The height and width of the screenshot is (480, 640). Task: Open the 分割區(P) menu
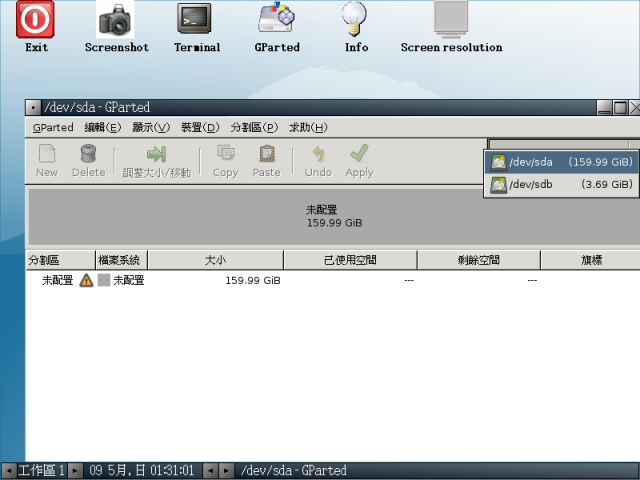click(x=254, y=127)
